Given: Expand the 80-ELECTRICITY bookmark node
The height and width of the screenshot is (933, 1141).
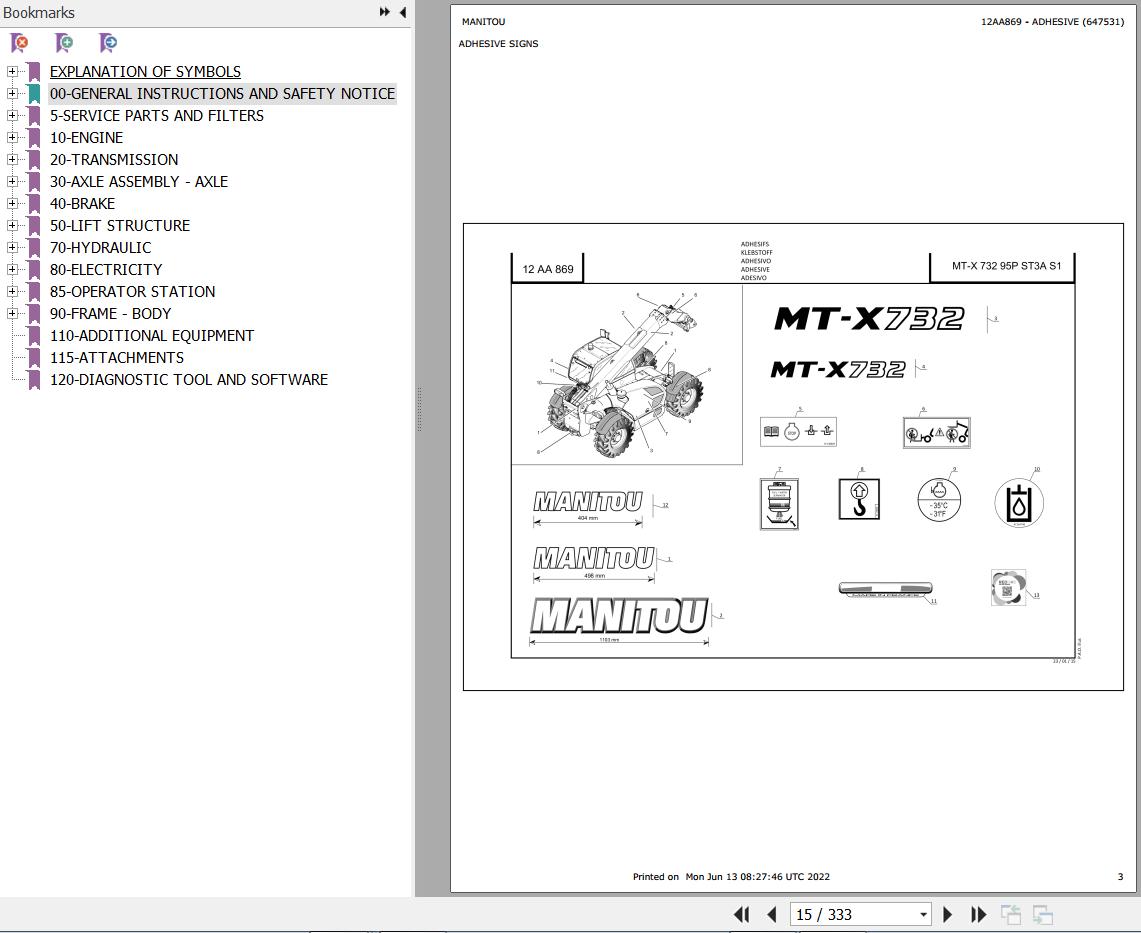Looking at the screenshot, I should (12, 269).
